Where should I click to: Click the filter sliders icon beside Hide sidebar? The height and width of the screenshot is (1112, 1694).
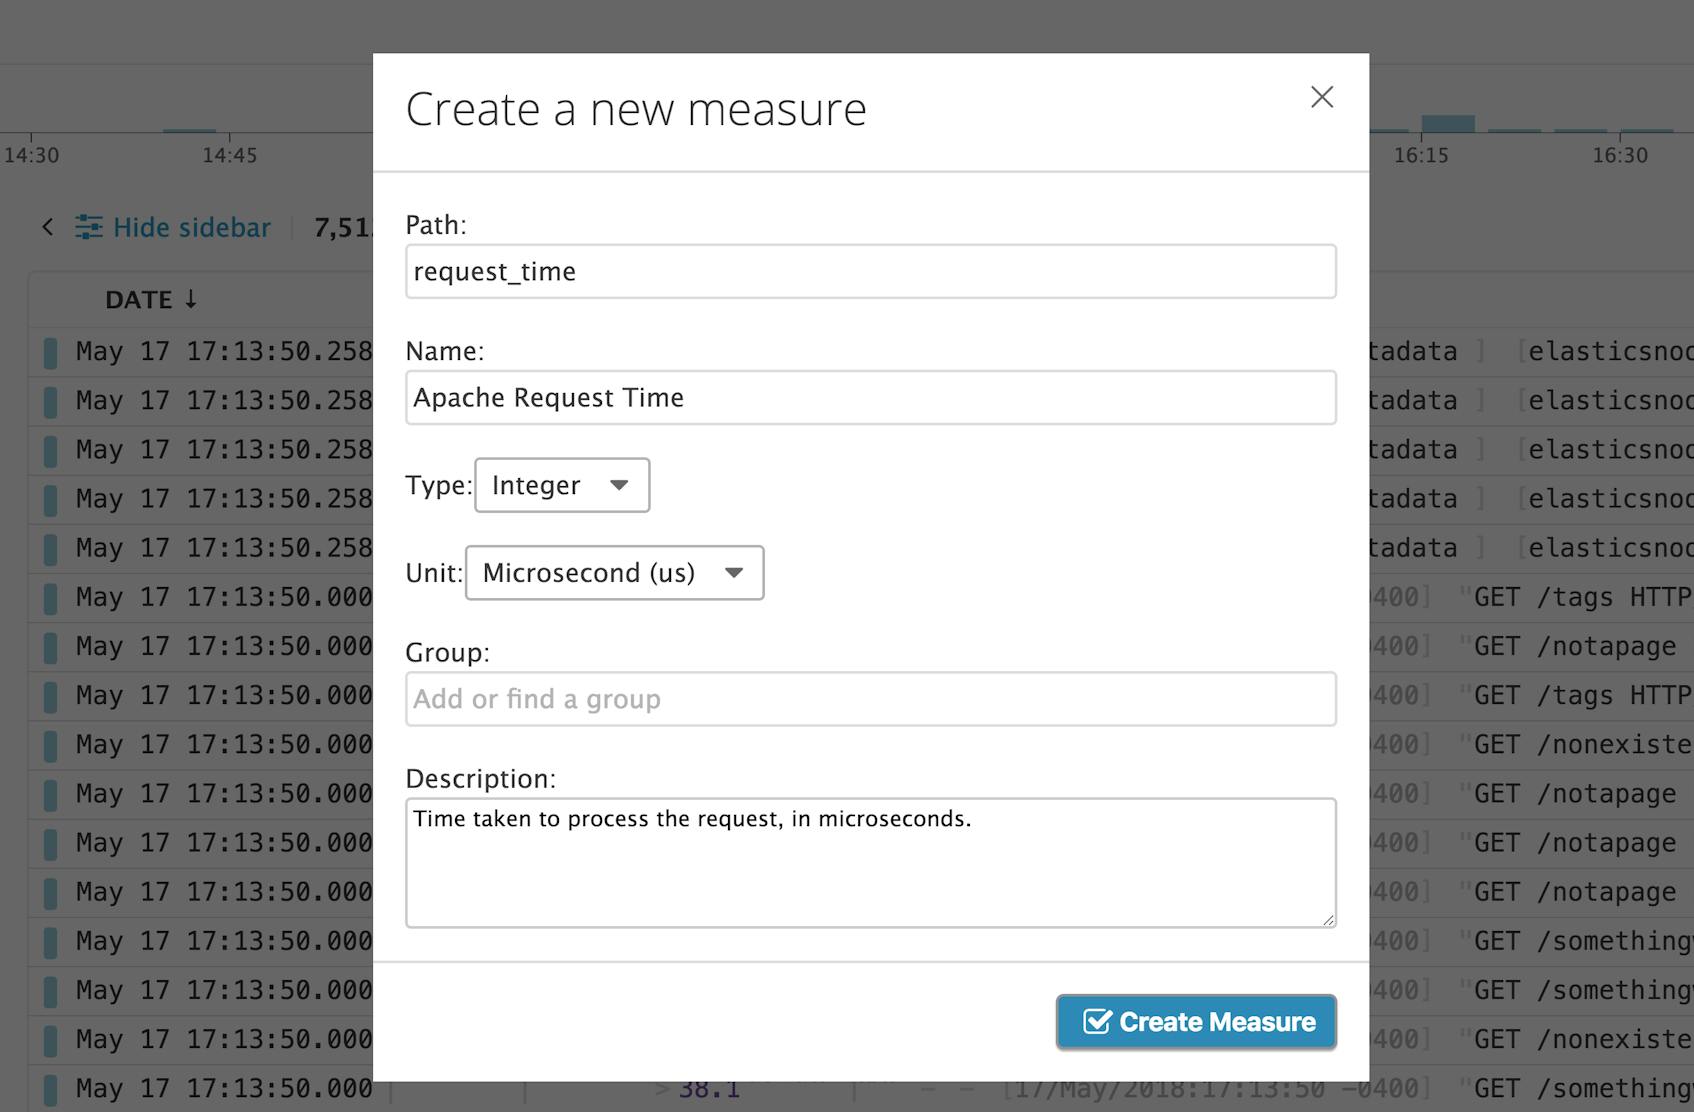(89, 227)
